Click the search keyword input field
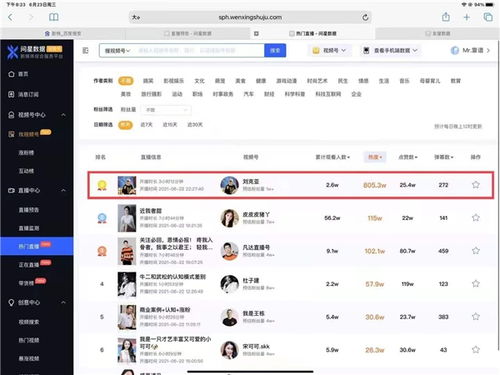This screenshot has width=500, height=375. tap(199, 50)
